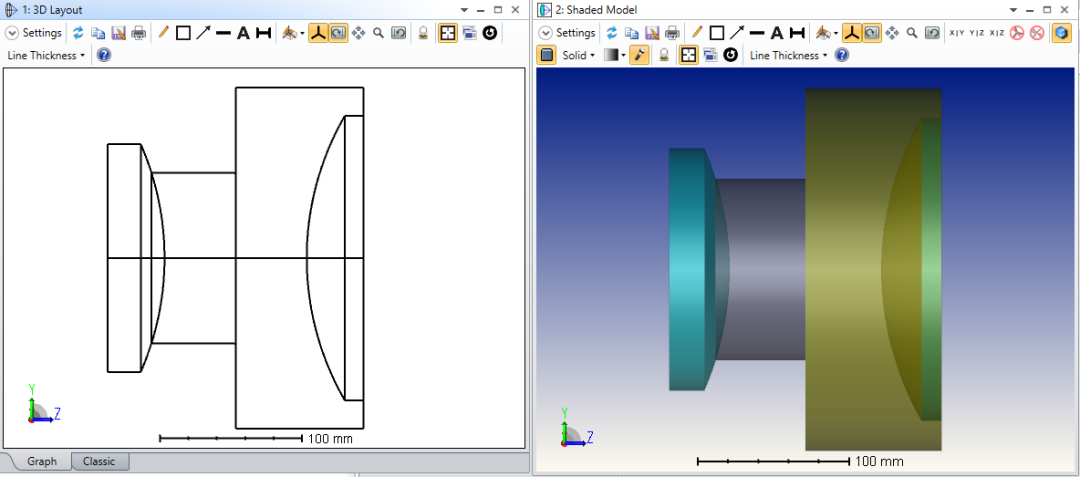Toggle the lock icon in 3D Layout toolbar

(423, 33)
